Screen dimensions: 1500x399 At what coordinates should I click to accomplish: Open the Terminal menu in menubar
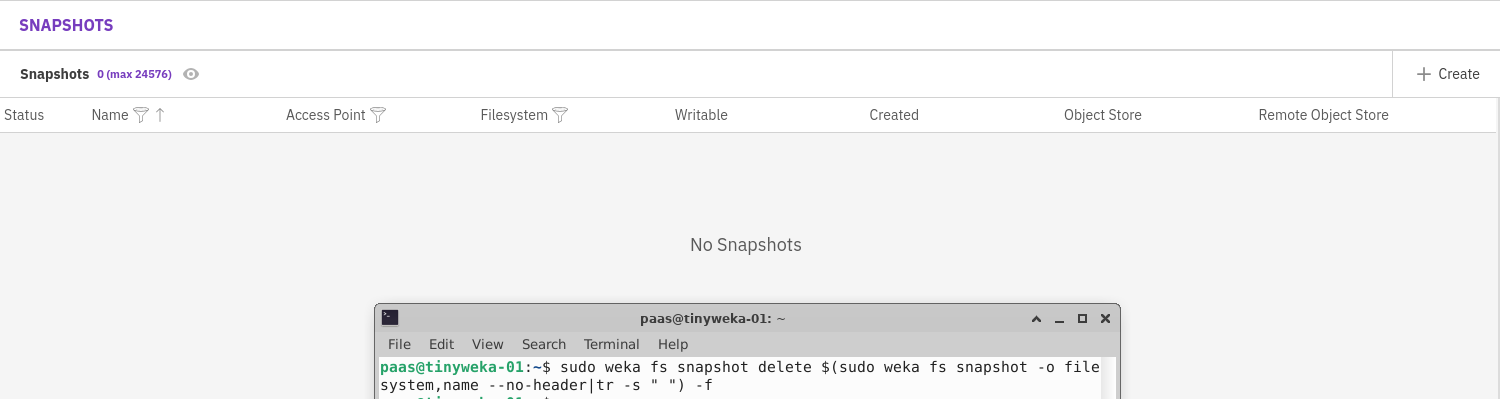(612, 344)
